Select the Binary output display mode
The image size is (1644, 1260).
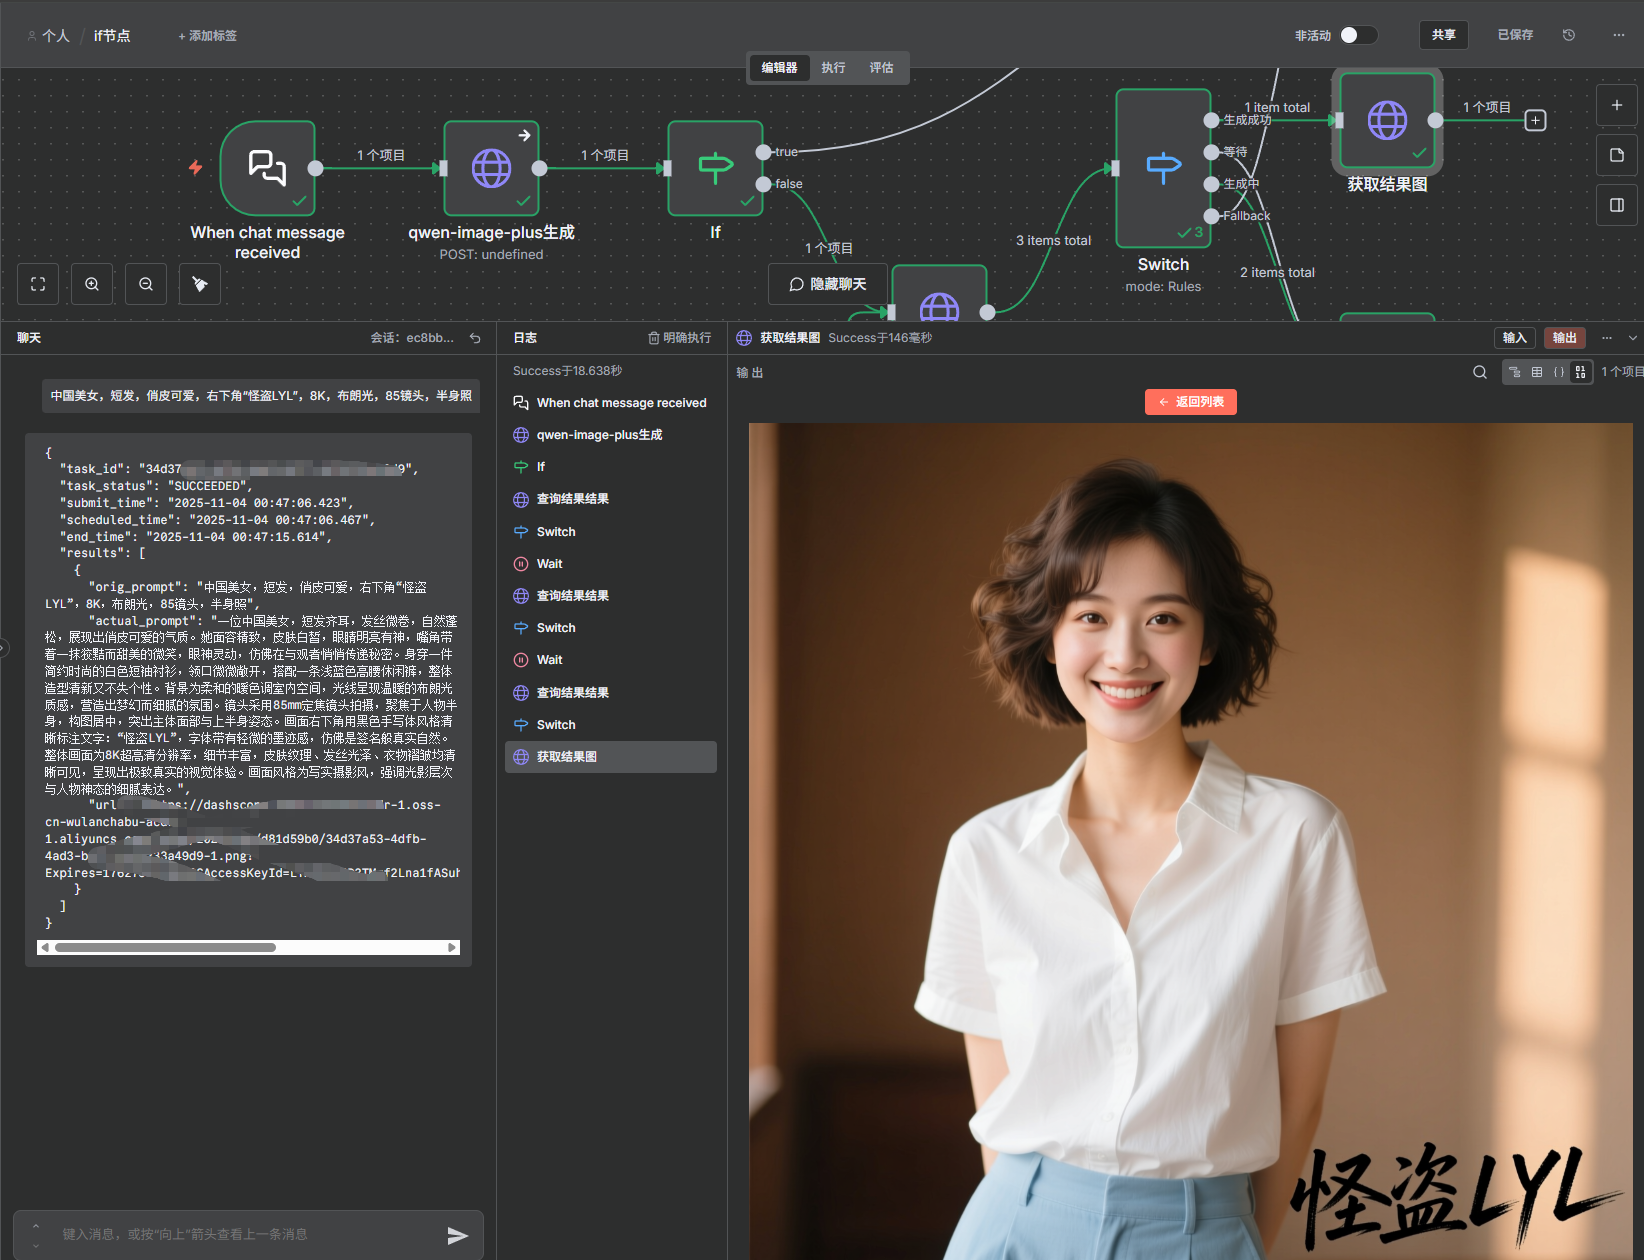(1581, 372)
